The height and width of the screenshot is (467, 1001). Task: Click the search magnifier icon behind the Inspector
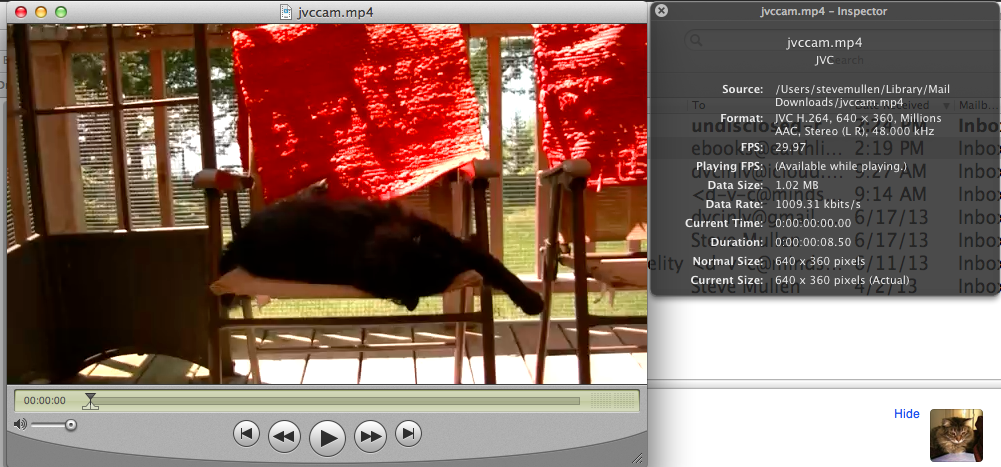tap(696, 40)
